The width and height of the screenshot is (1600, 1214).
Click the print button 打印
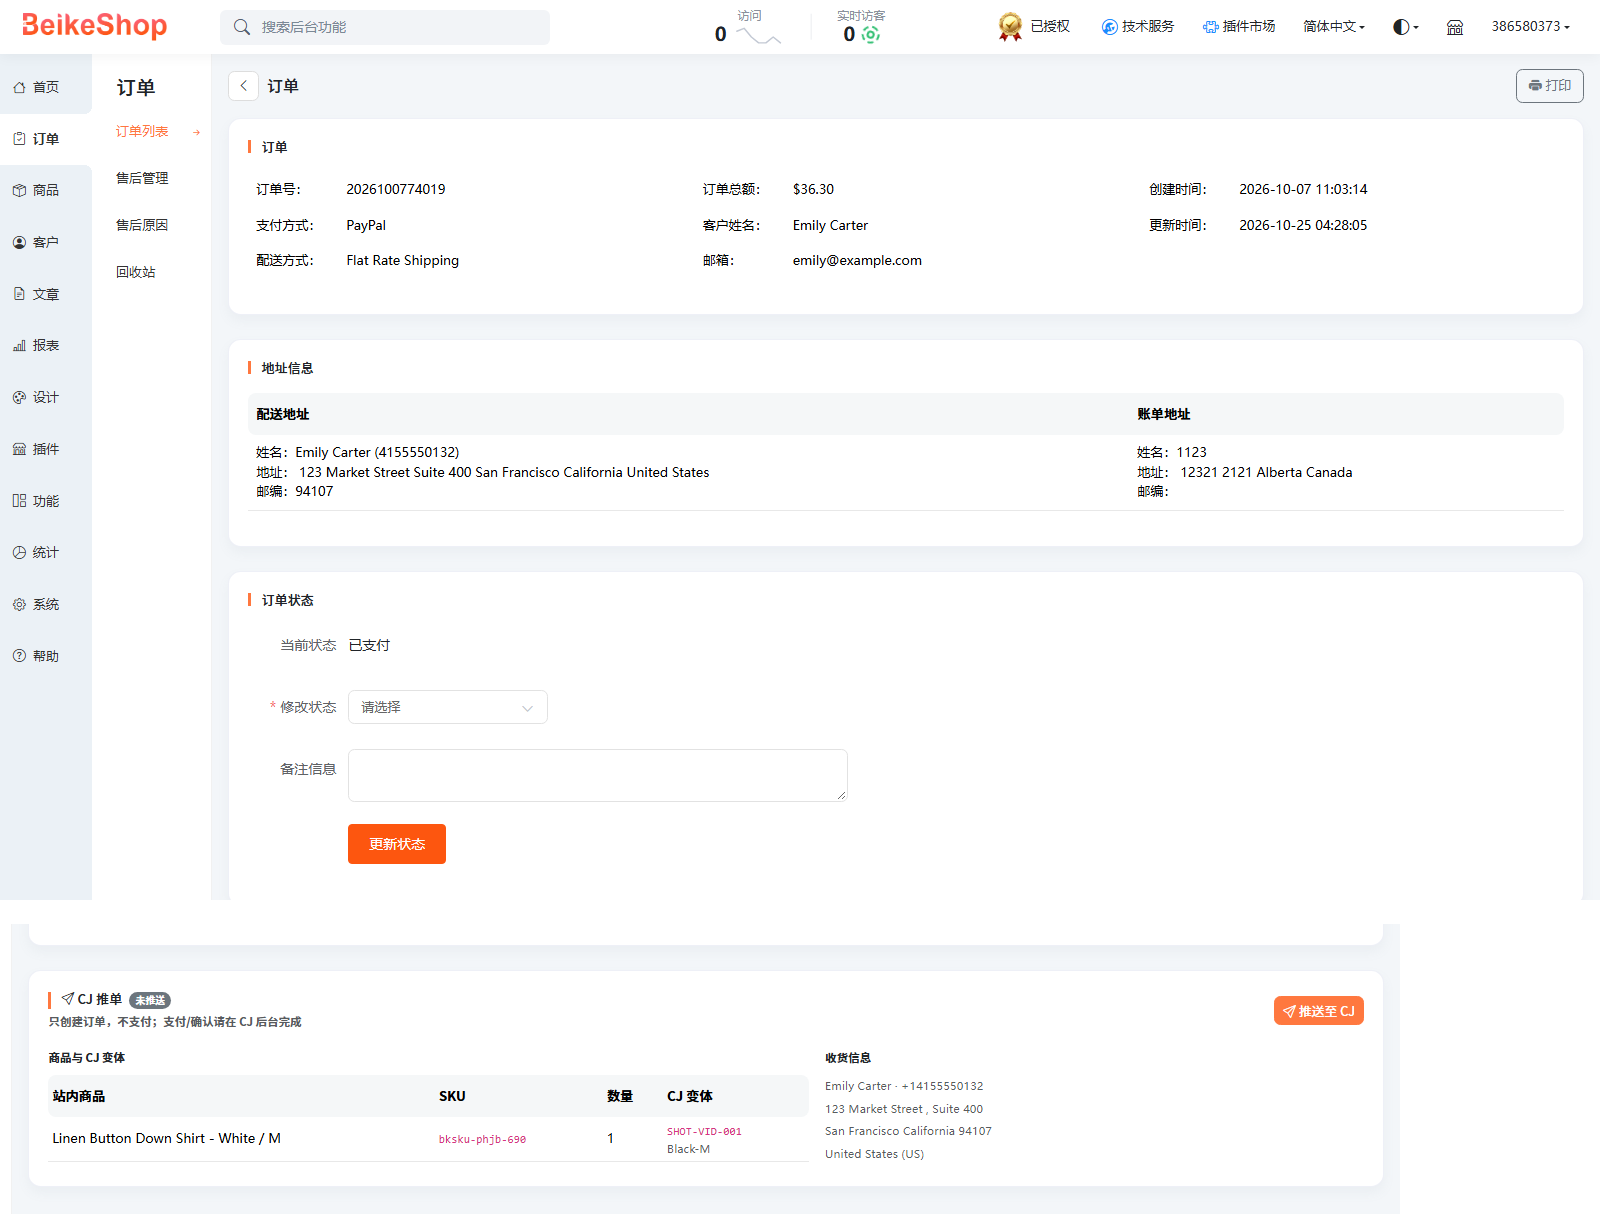(1549, 86)
